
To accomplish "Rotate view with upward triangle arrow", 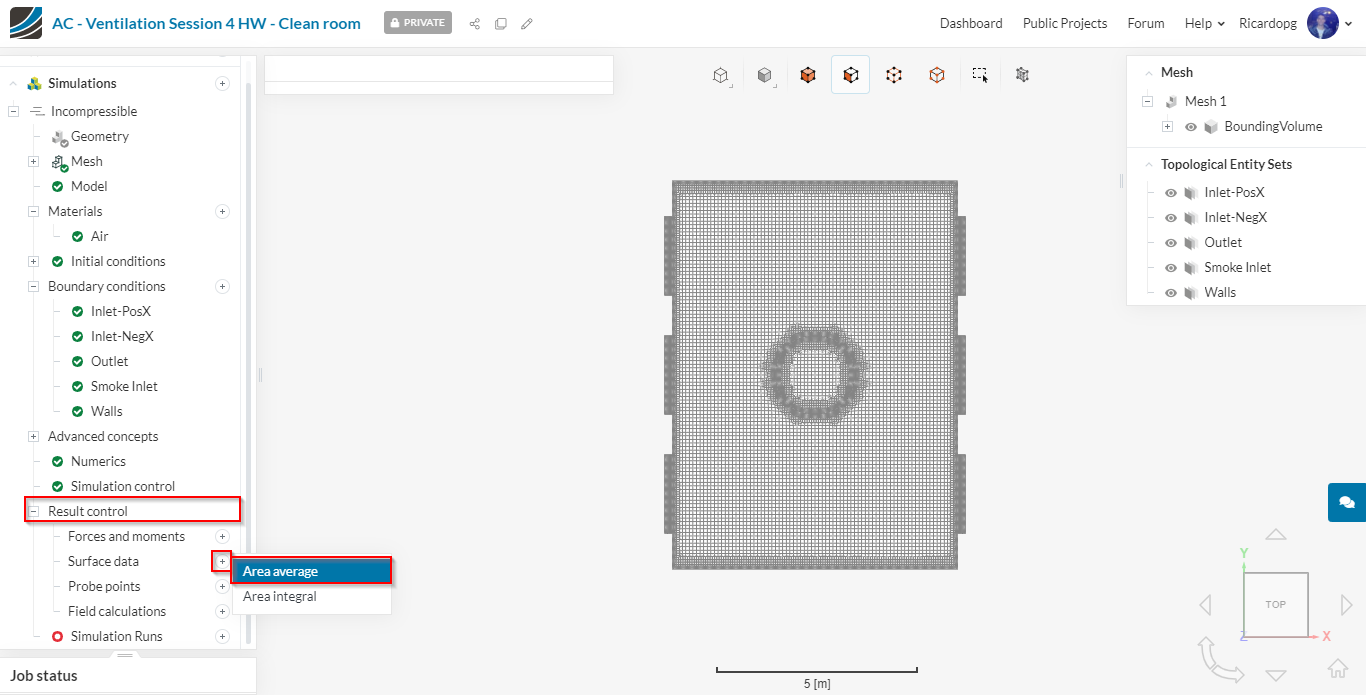I will (x=1276, y=534).
